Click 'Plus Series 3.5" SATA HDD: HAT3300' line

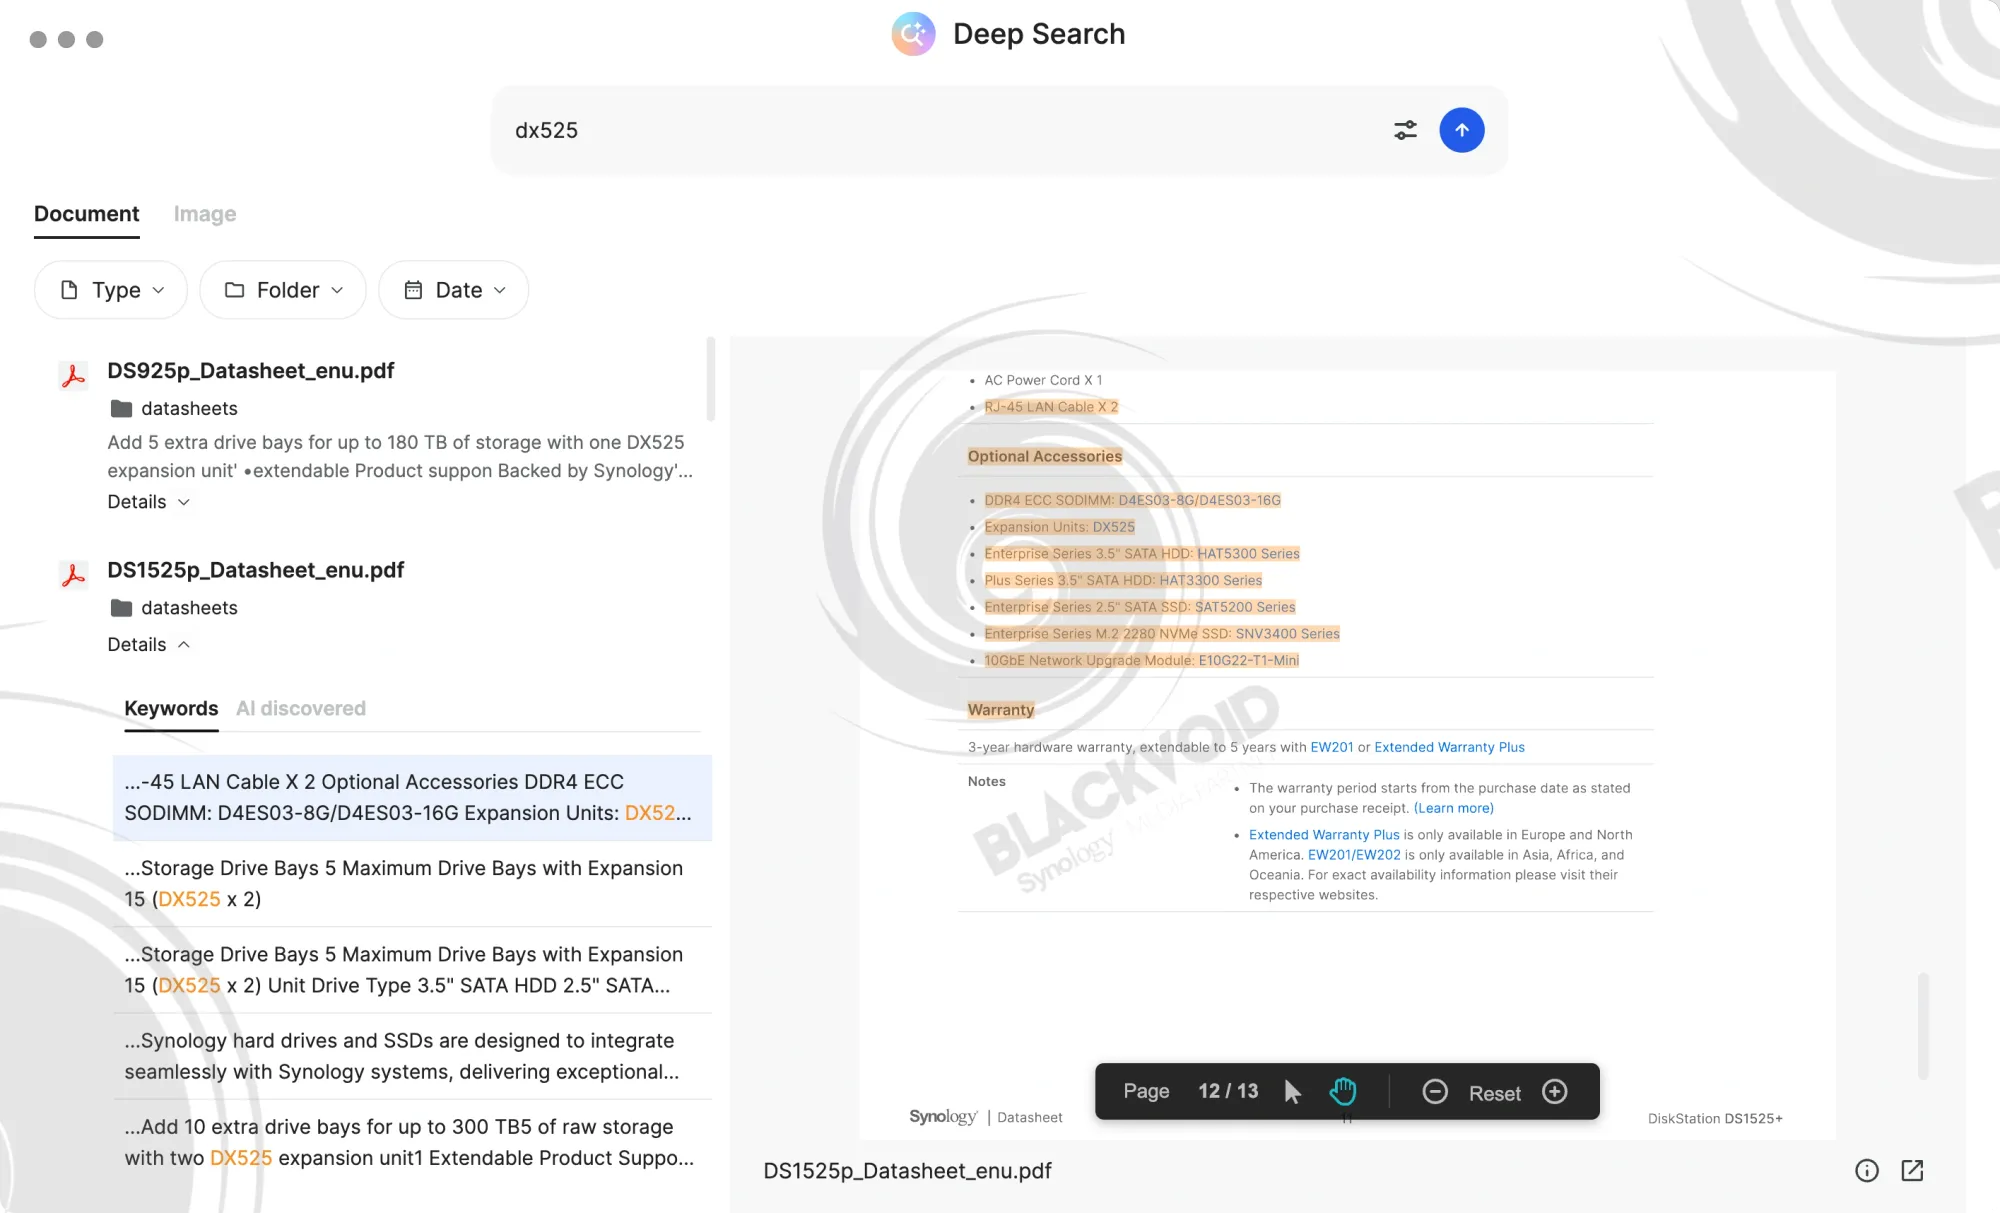1122,580
